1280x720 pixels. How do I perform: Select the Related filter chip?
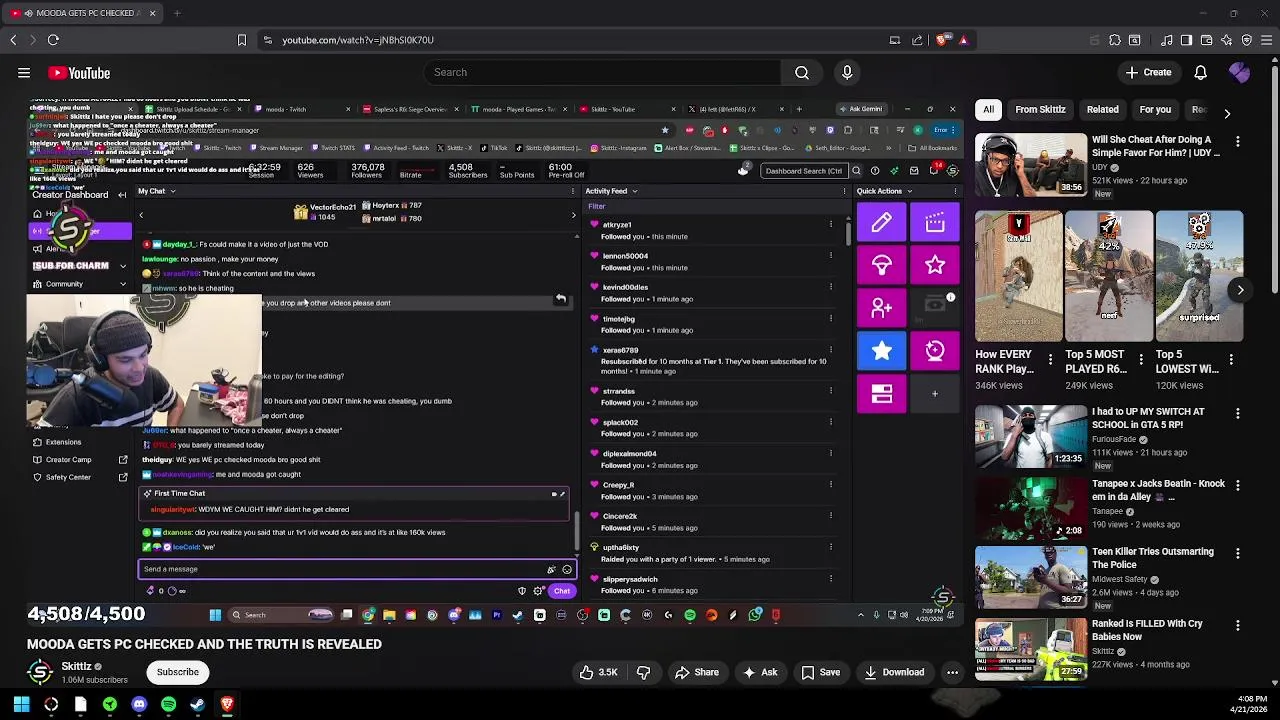click(x=1103, y=109)
